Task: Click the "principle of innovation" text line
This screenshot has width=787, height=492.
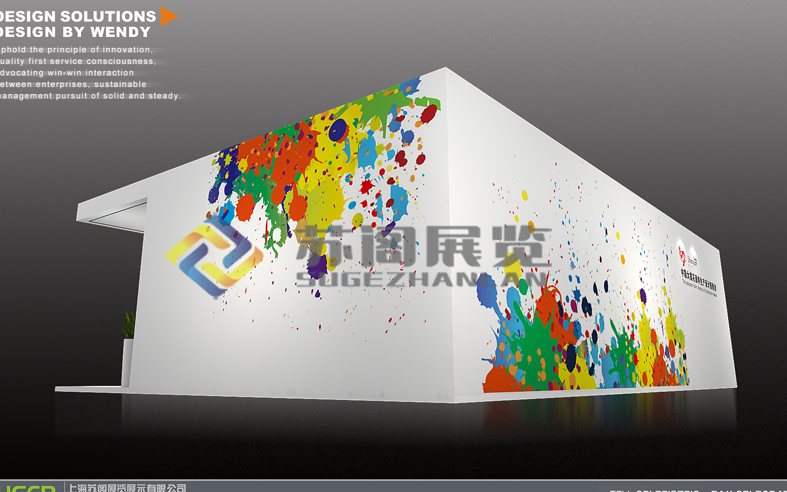Action: tap(77, 49)
